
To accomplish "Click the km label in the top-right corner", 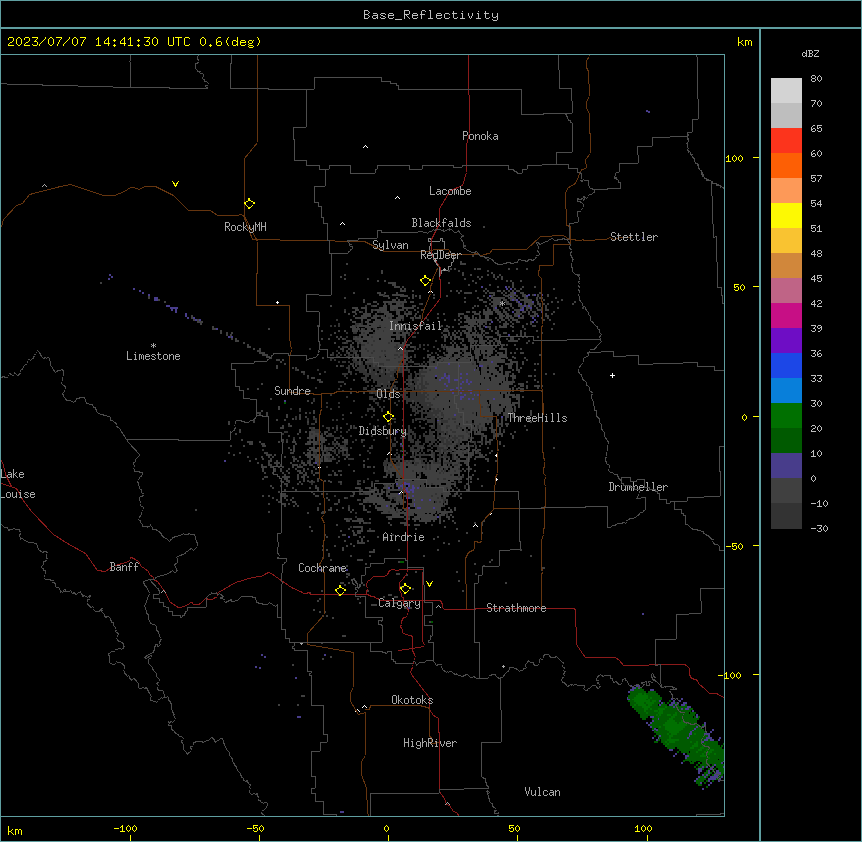I will point(744,42).
